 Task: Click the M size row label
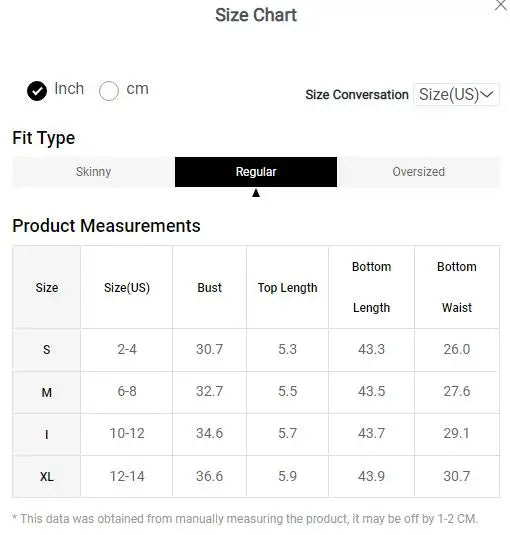pos(47,392)
